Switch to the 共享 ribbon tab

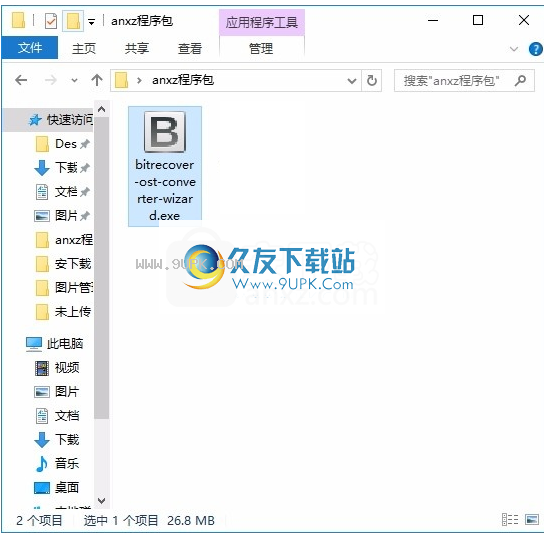point(137,48)
